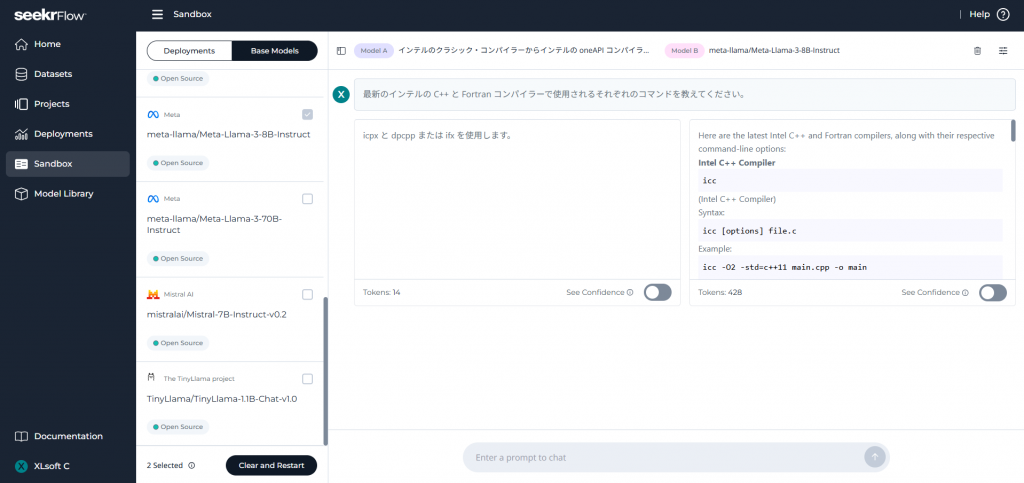
Task: Navigate to Deployments in the sidebar
Action: click(68, 134)
